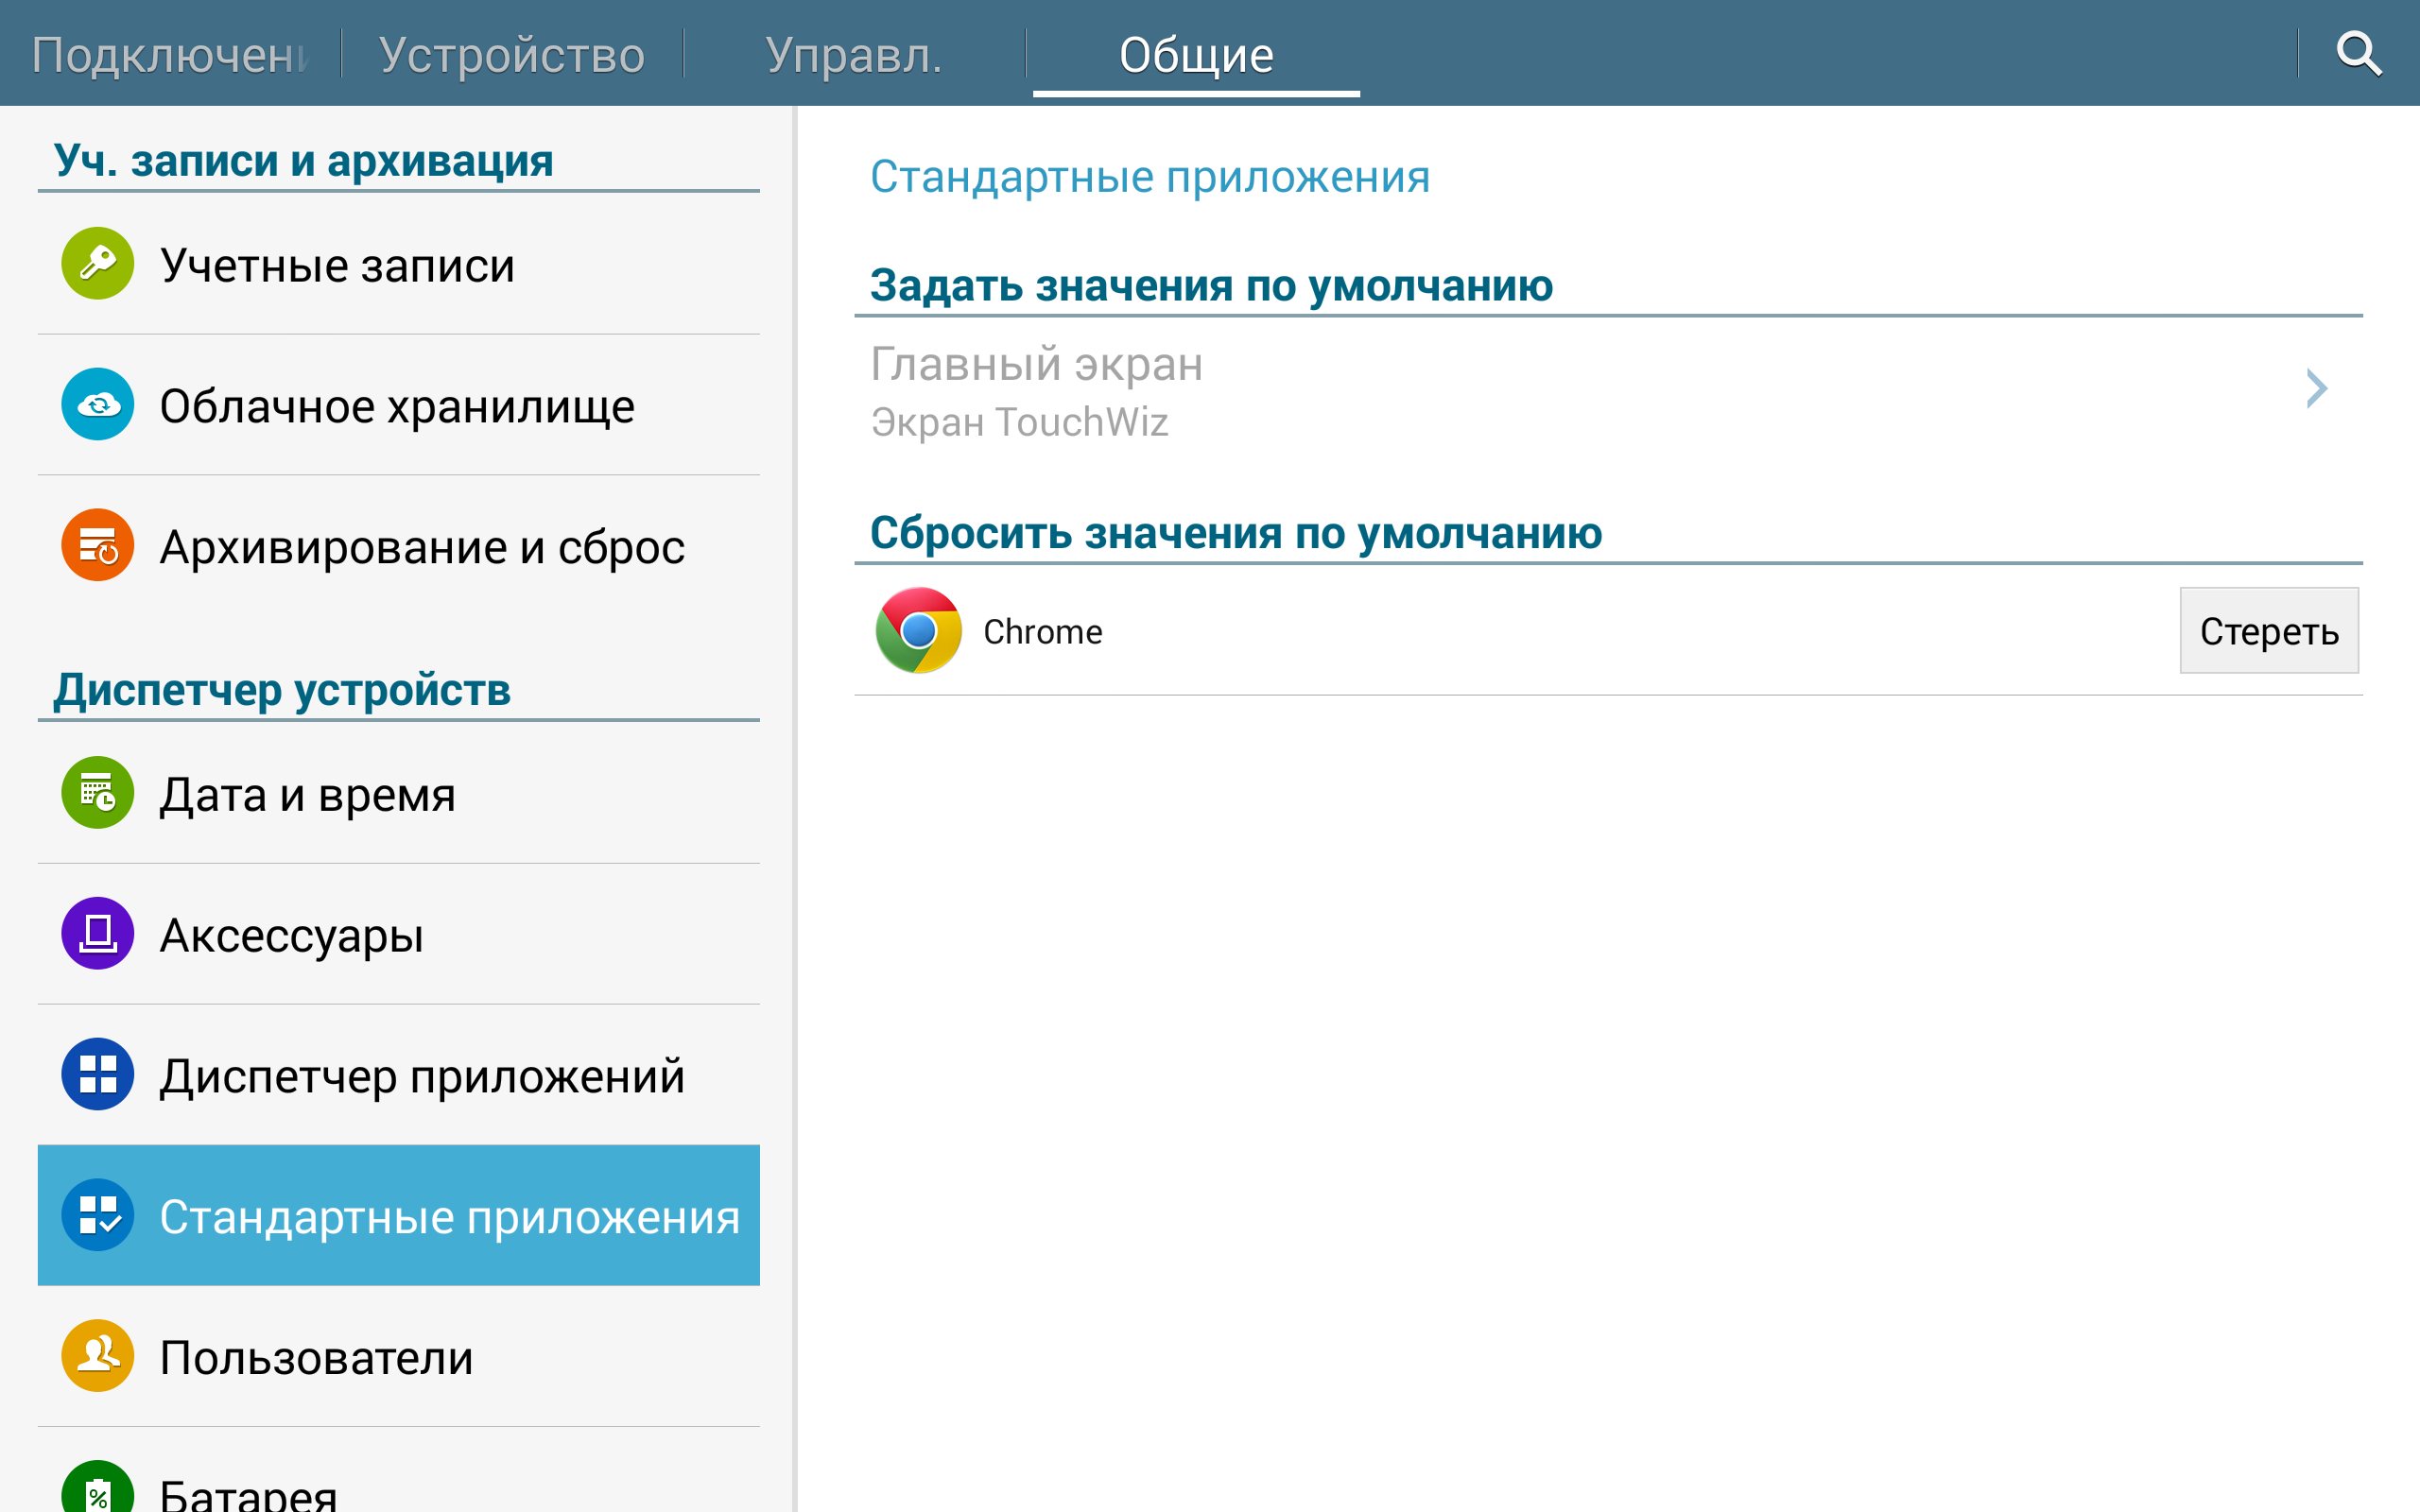
Task: Select the Общие tab
Action: point(1196,54)
